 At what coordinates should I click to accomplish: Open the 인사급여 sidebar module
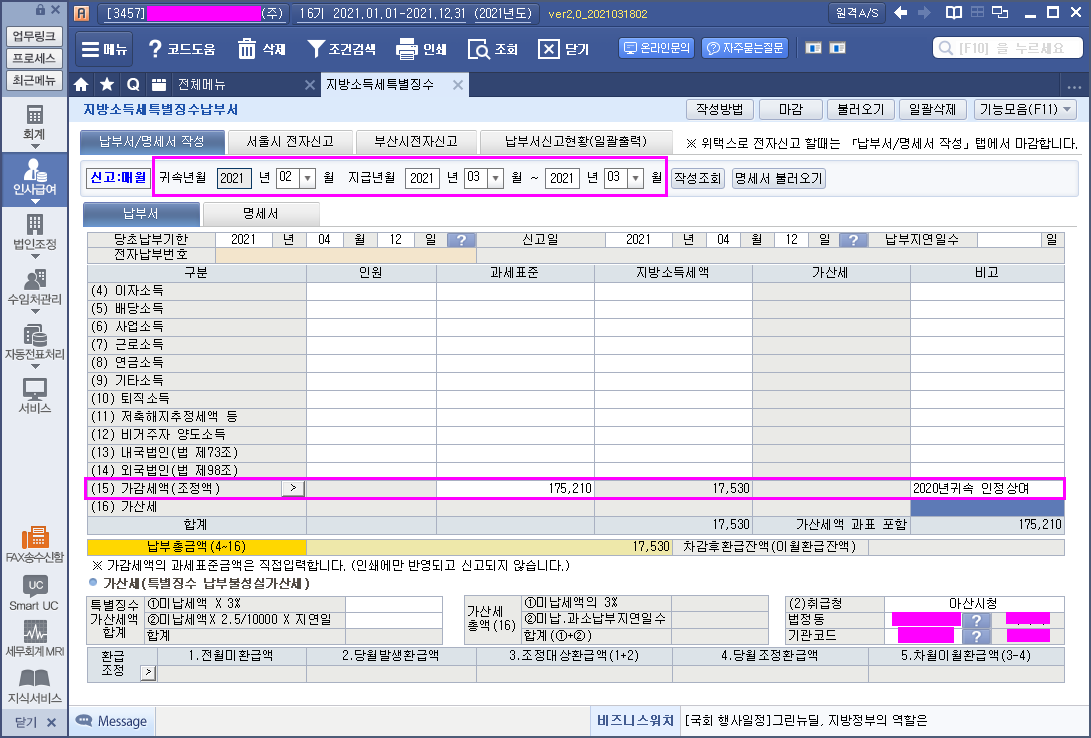click(x=34, y=179)
